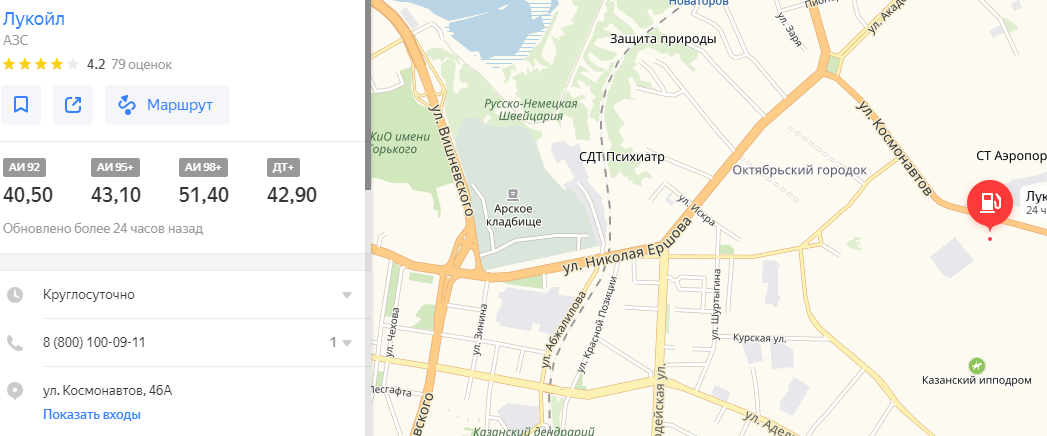Viewport: 1047px width, 436px height.
Task: Click the phone handset icon
Action: [15, 343]
